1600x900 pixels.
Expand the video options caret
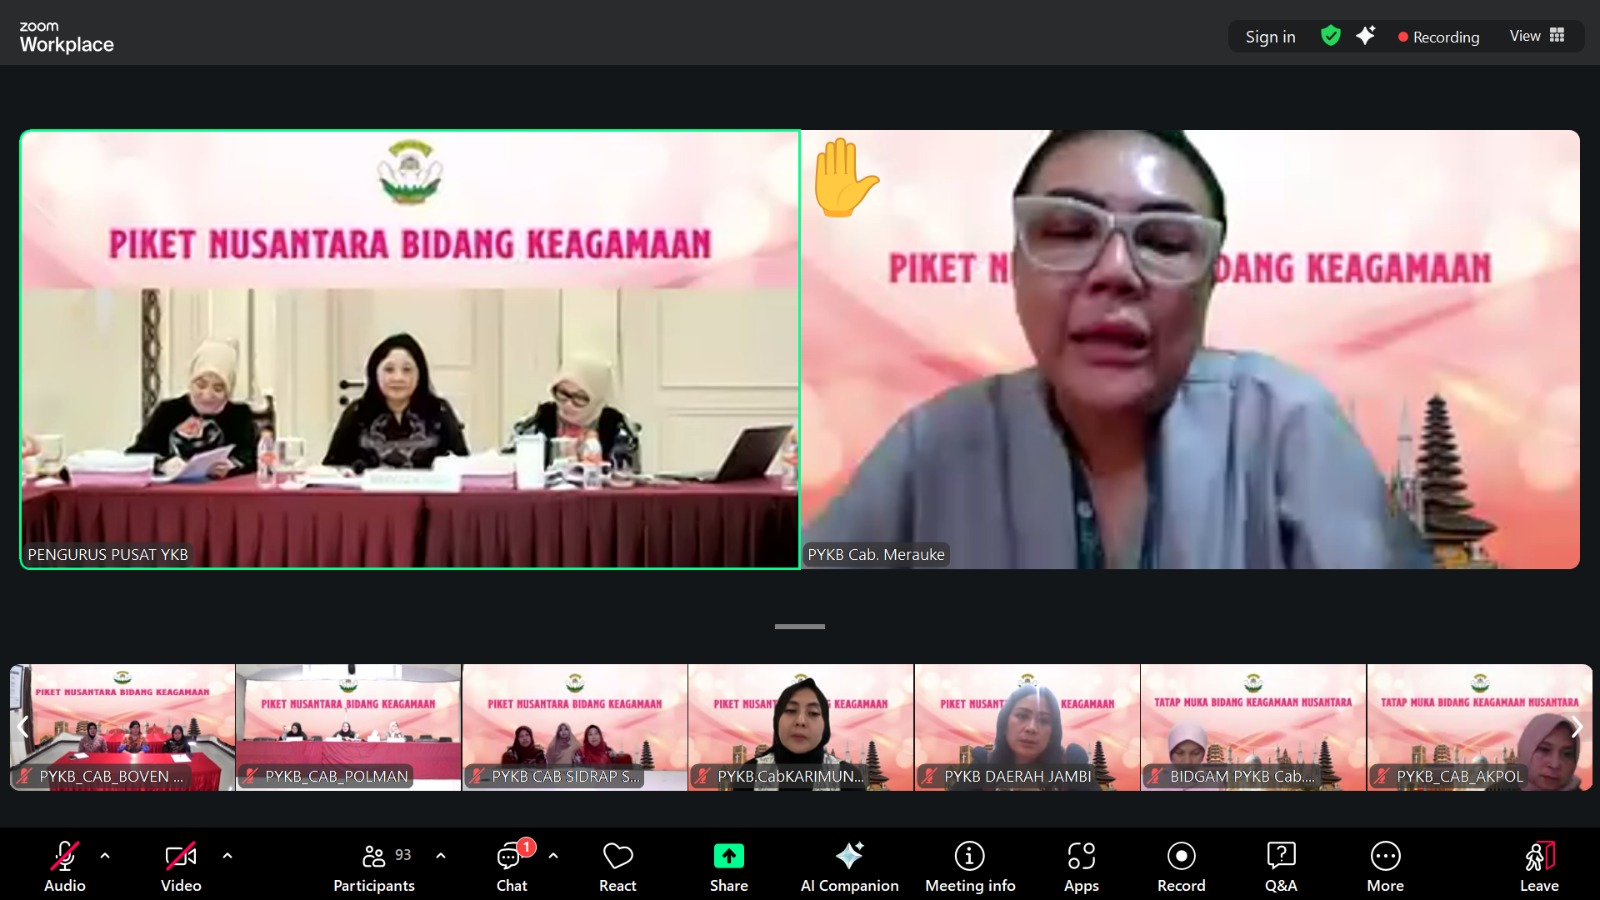(227, 856)
